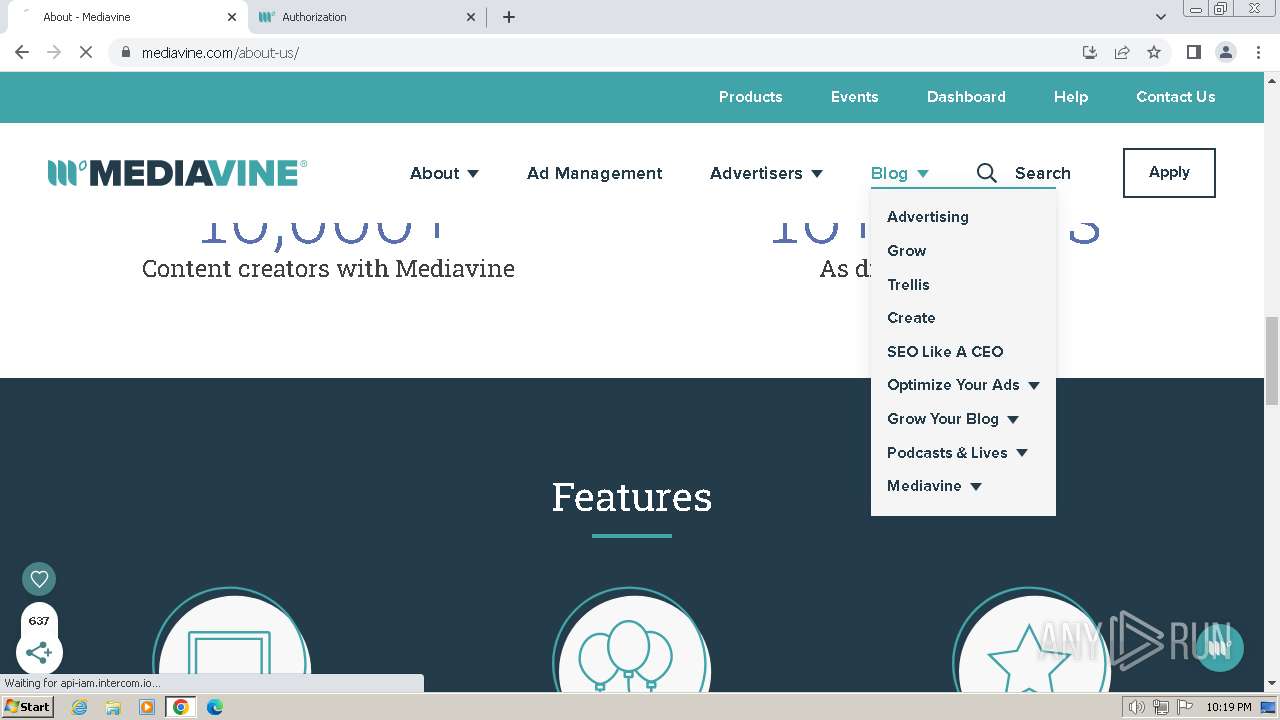Click the taskbar clock 10:19 PM
This screenshot has width=1280, height=720.
(x=1228, y=707)
